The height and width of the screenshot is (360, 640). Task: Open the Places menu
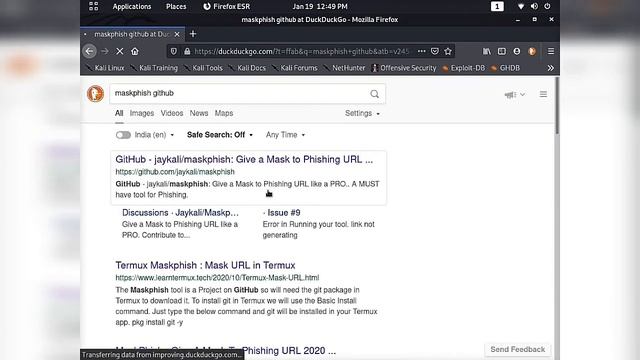pos(176,7)
